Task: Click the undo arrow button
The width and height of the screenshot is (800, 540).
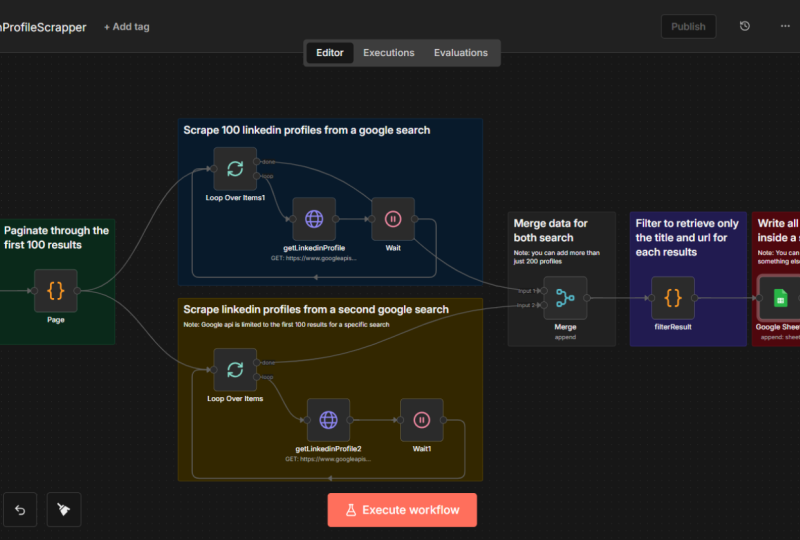Action: [x=20, y=509]
